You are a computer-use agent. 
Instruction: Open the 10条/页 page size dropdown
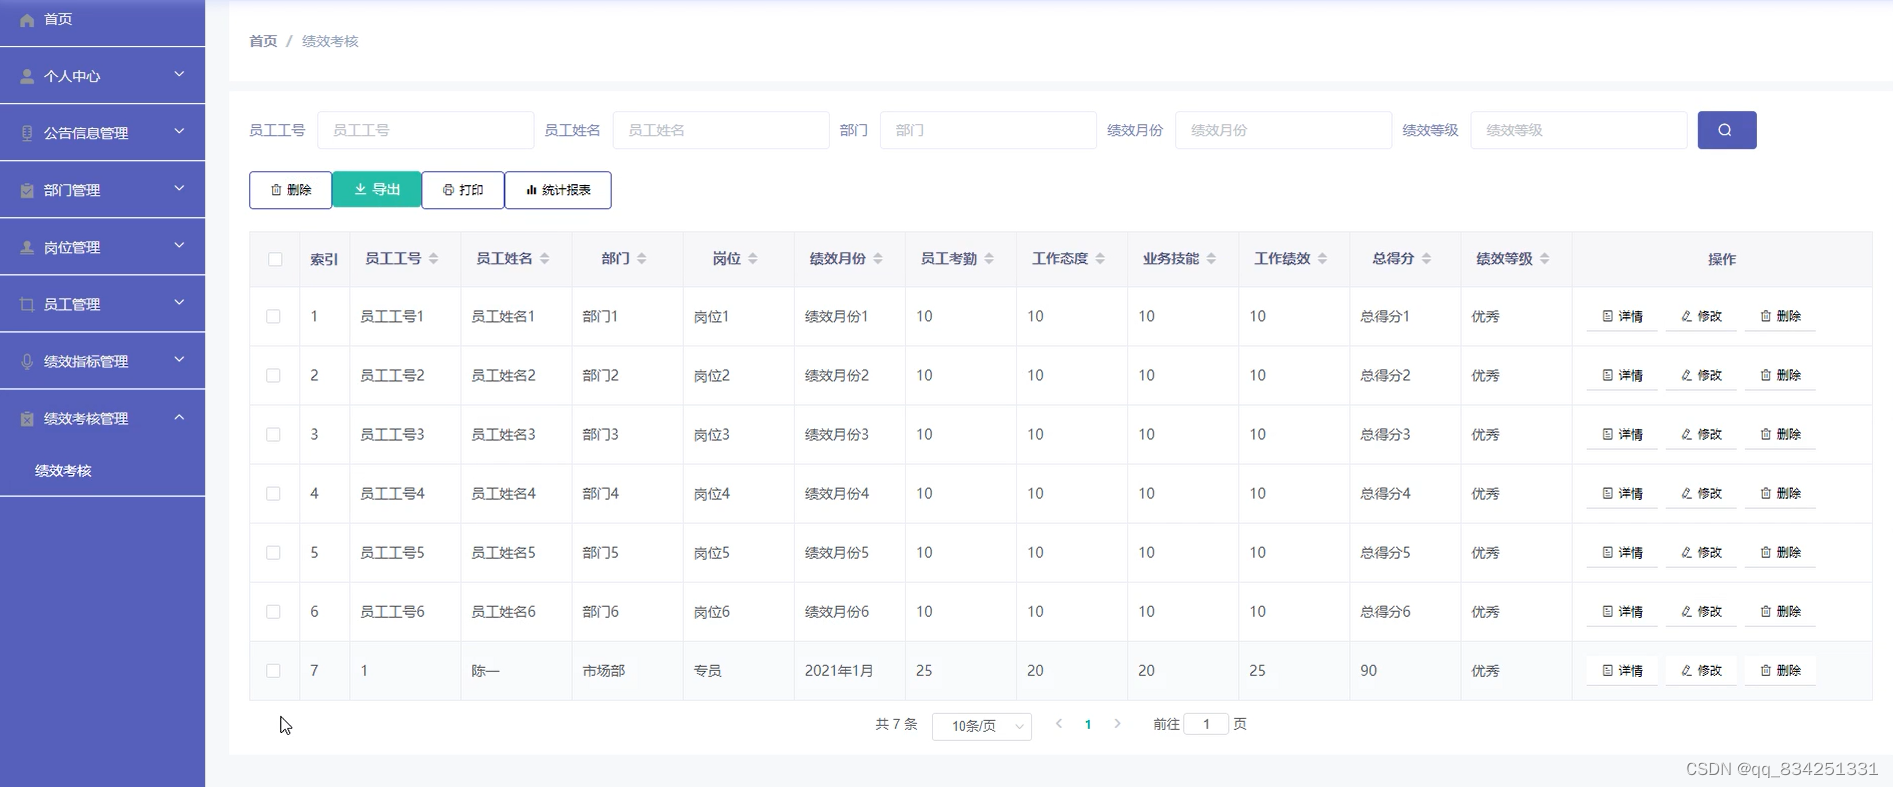click(x=981, y=726)
